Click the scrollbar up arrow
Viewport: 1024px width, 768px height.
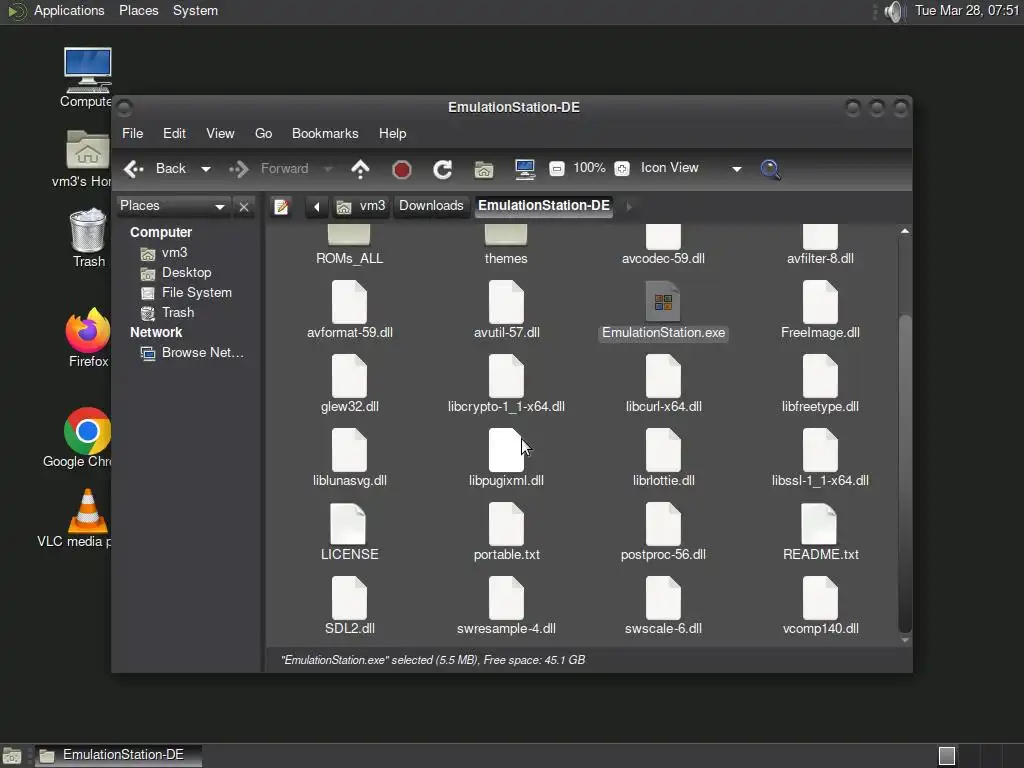(x=904, y=231)
